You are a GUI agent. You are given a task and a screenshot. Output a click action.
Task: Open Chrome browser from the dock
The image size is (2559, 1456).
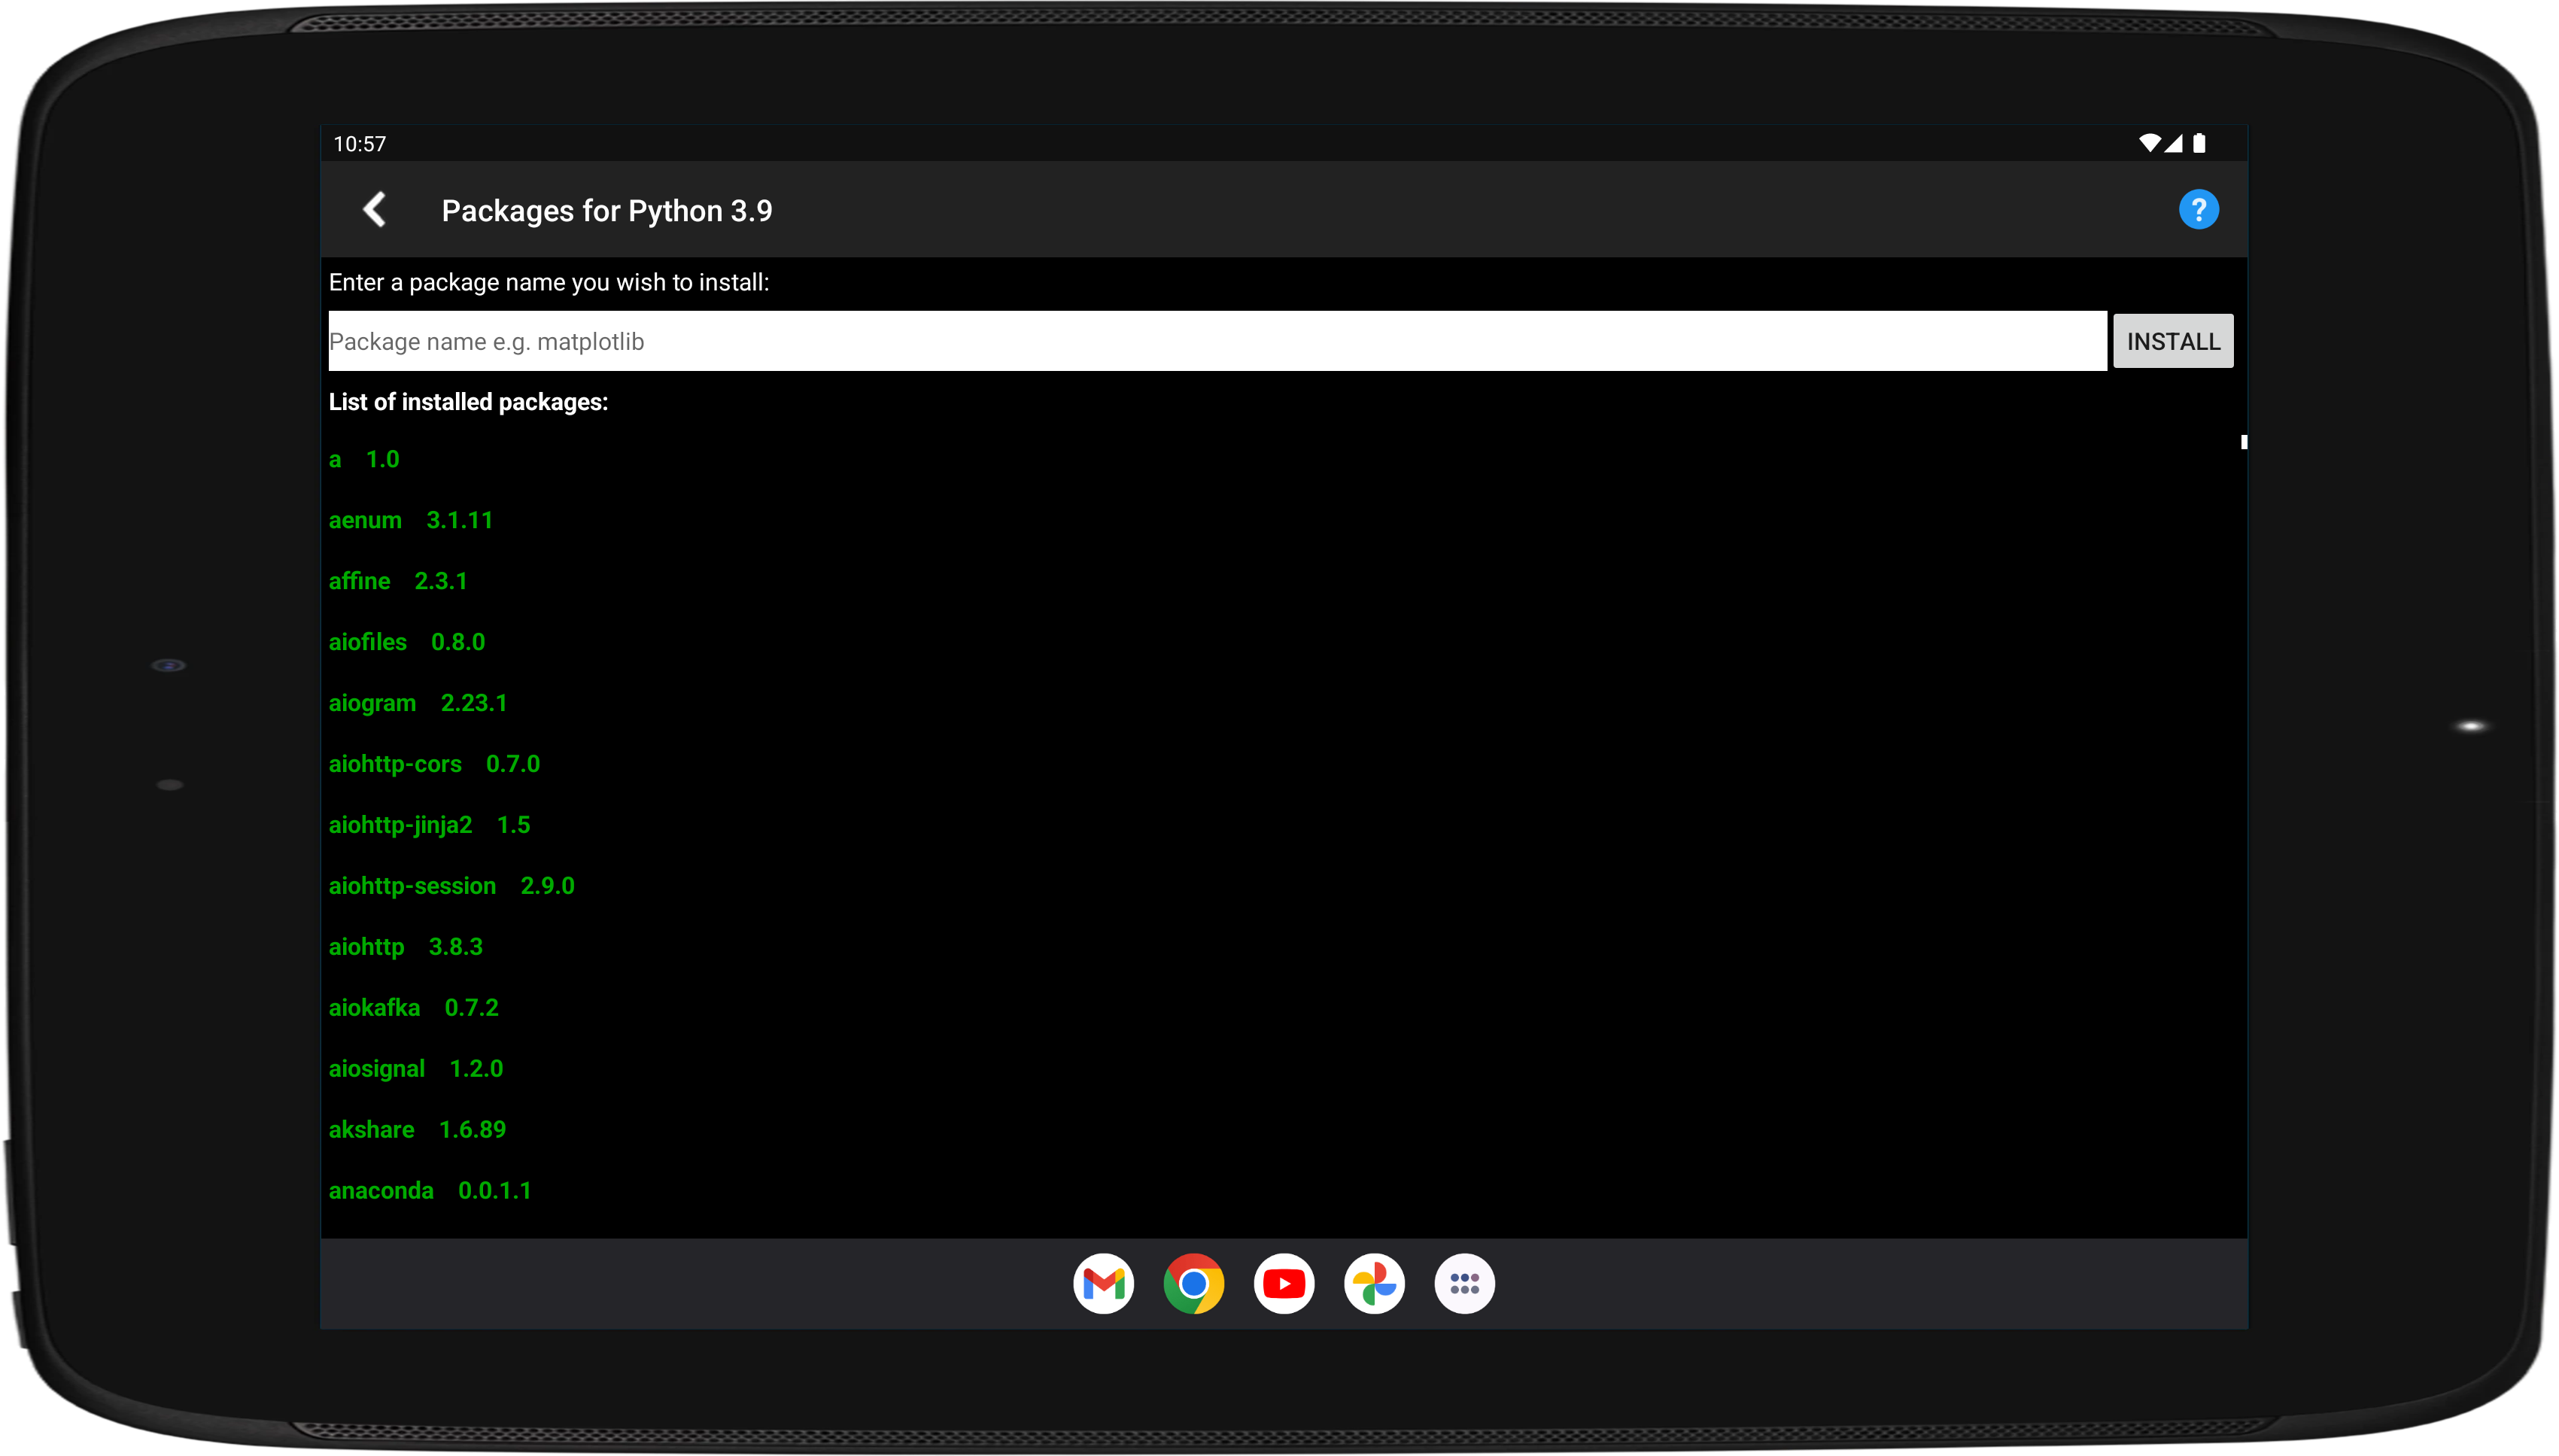click(x=1193, y=1283)
